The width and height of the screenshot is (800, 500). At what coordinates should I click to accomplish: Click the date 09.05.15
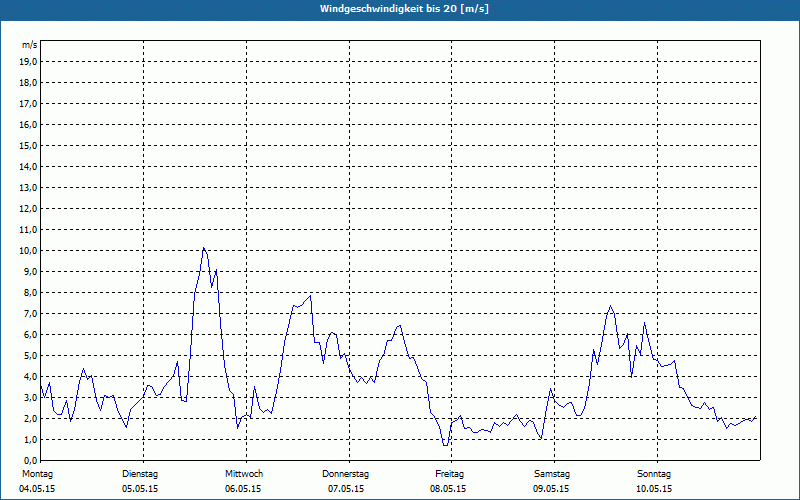point(551,489)
